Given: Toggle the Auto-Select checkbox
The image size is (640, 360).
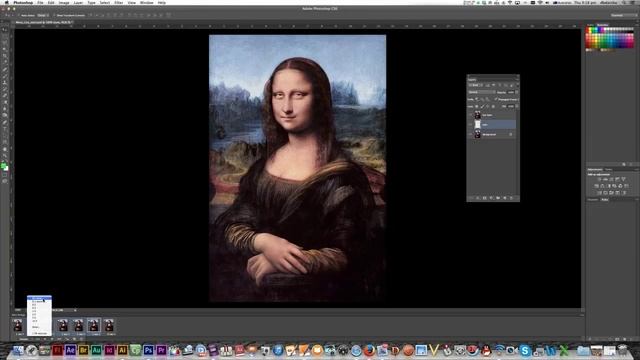Looking at the screenshot, I should [19, 15].
